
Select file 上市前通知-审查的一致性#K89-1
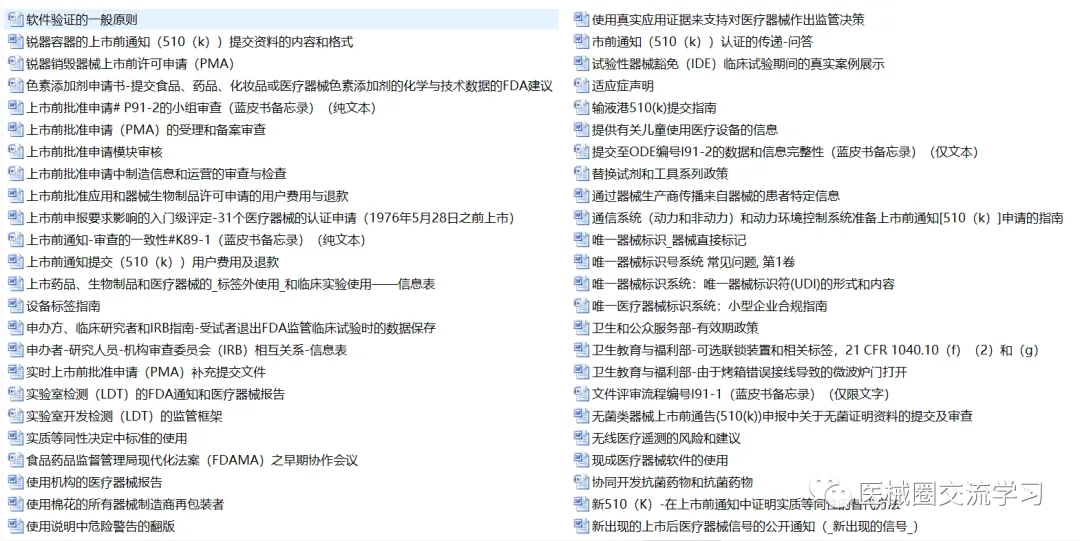coord(196,241)
